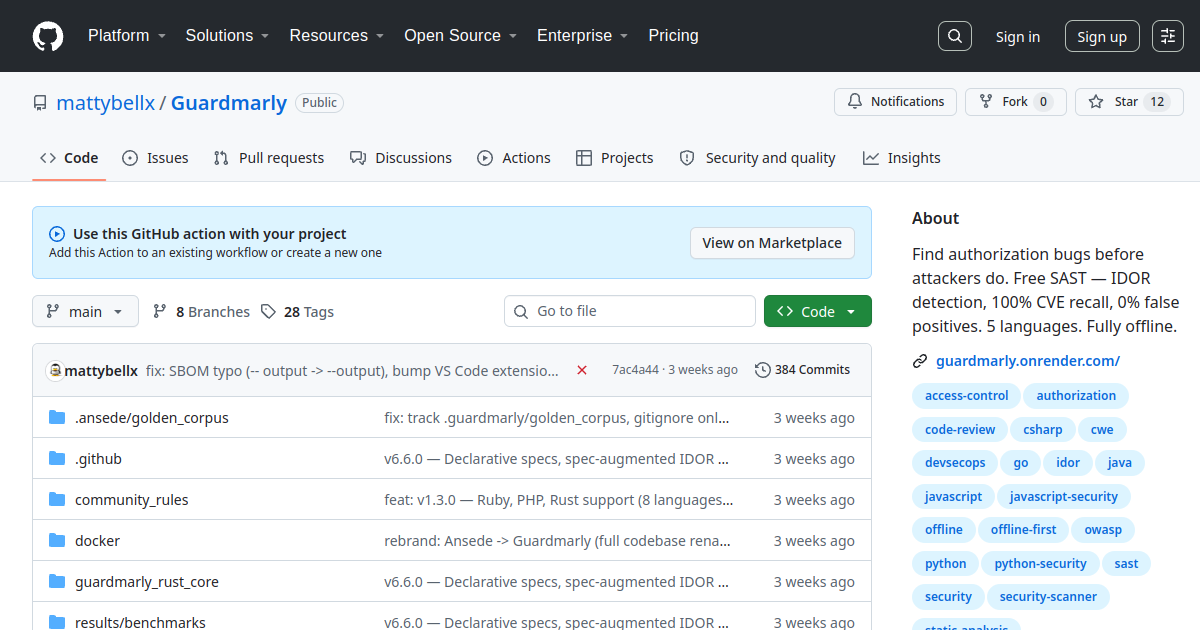The image size is (1200, 630).
Task: Select the devsecops topic tag
Action: click(955, 463)
